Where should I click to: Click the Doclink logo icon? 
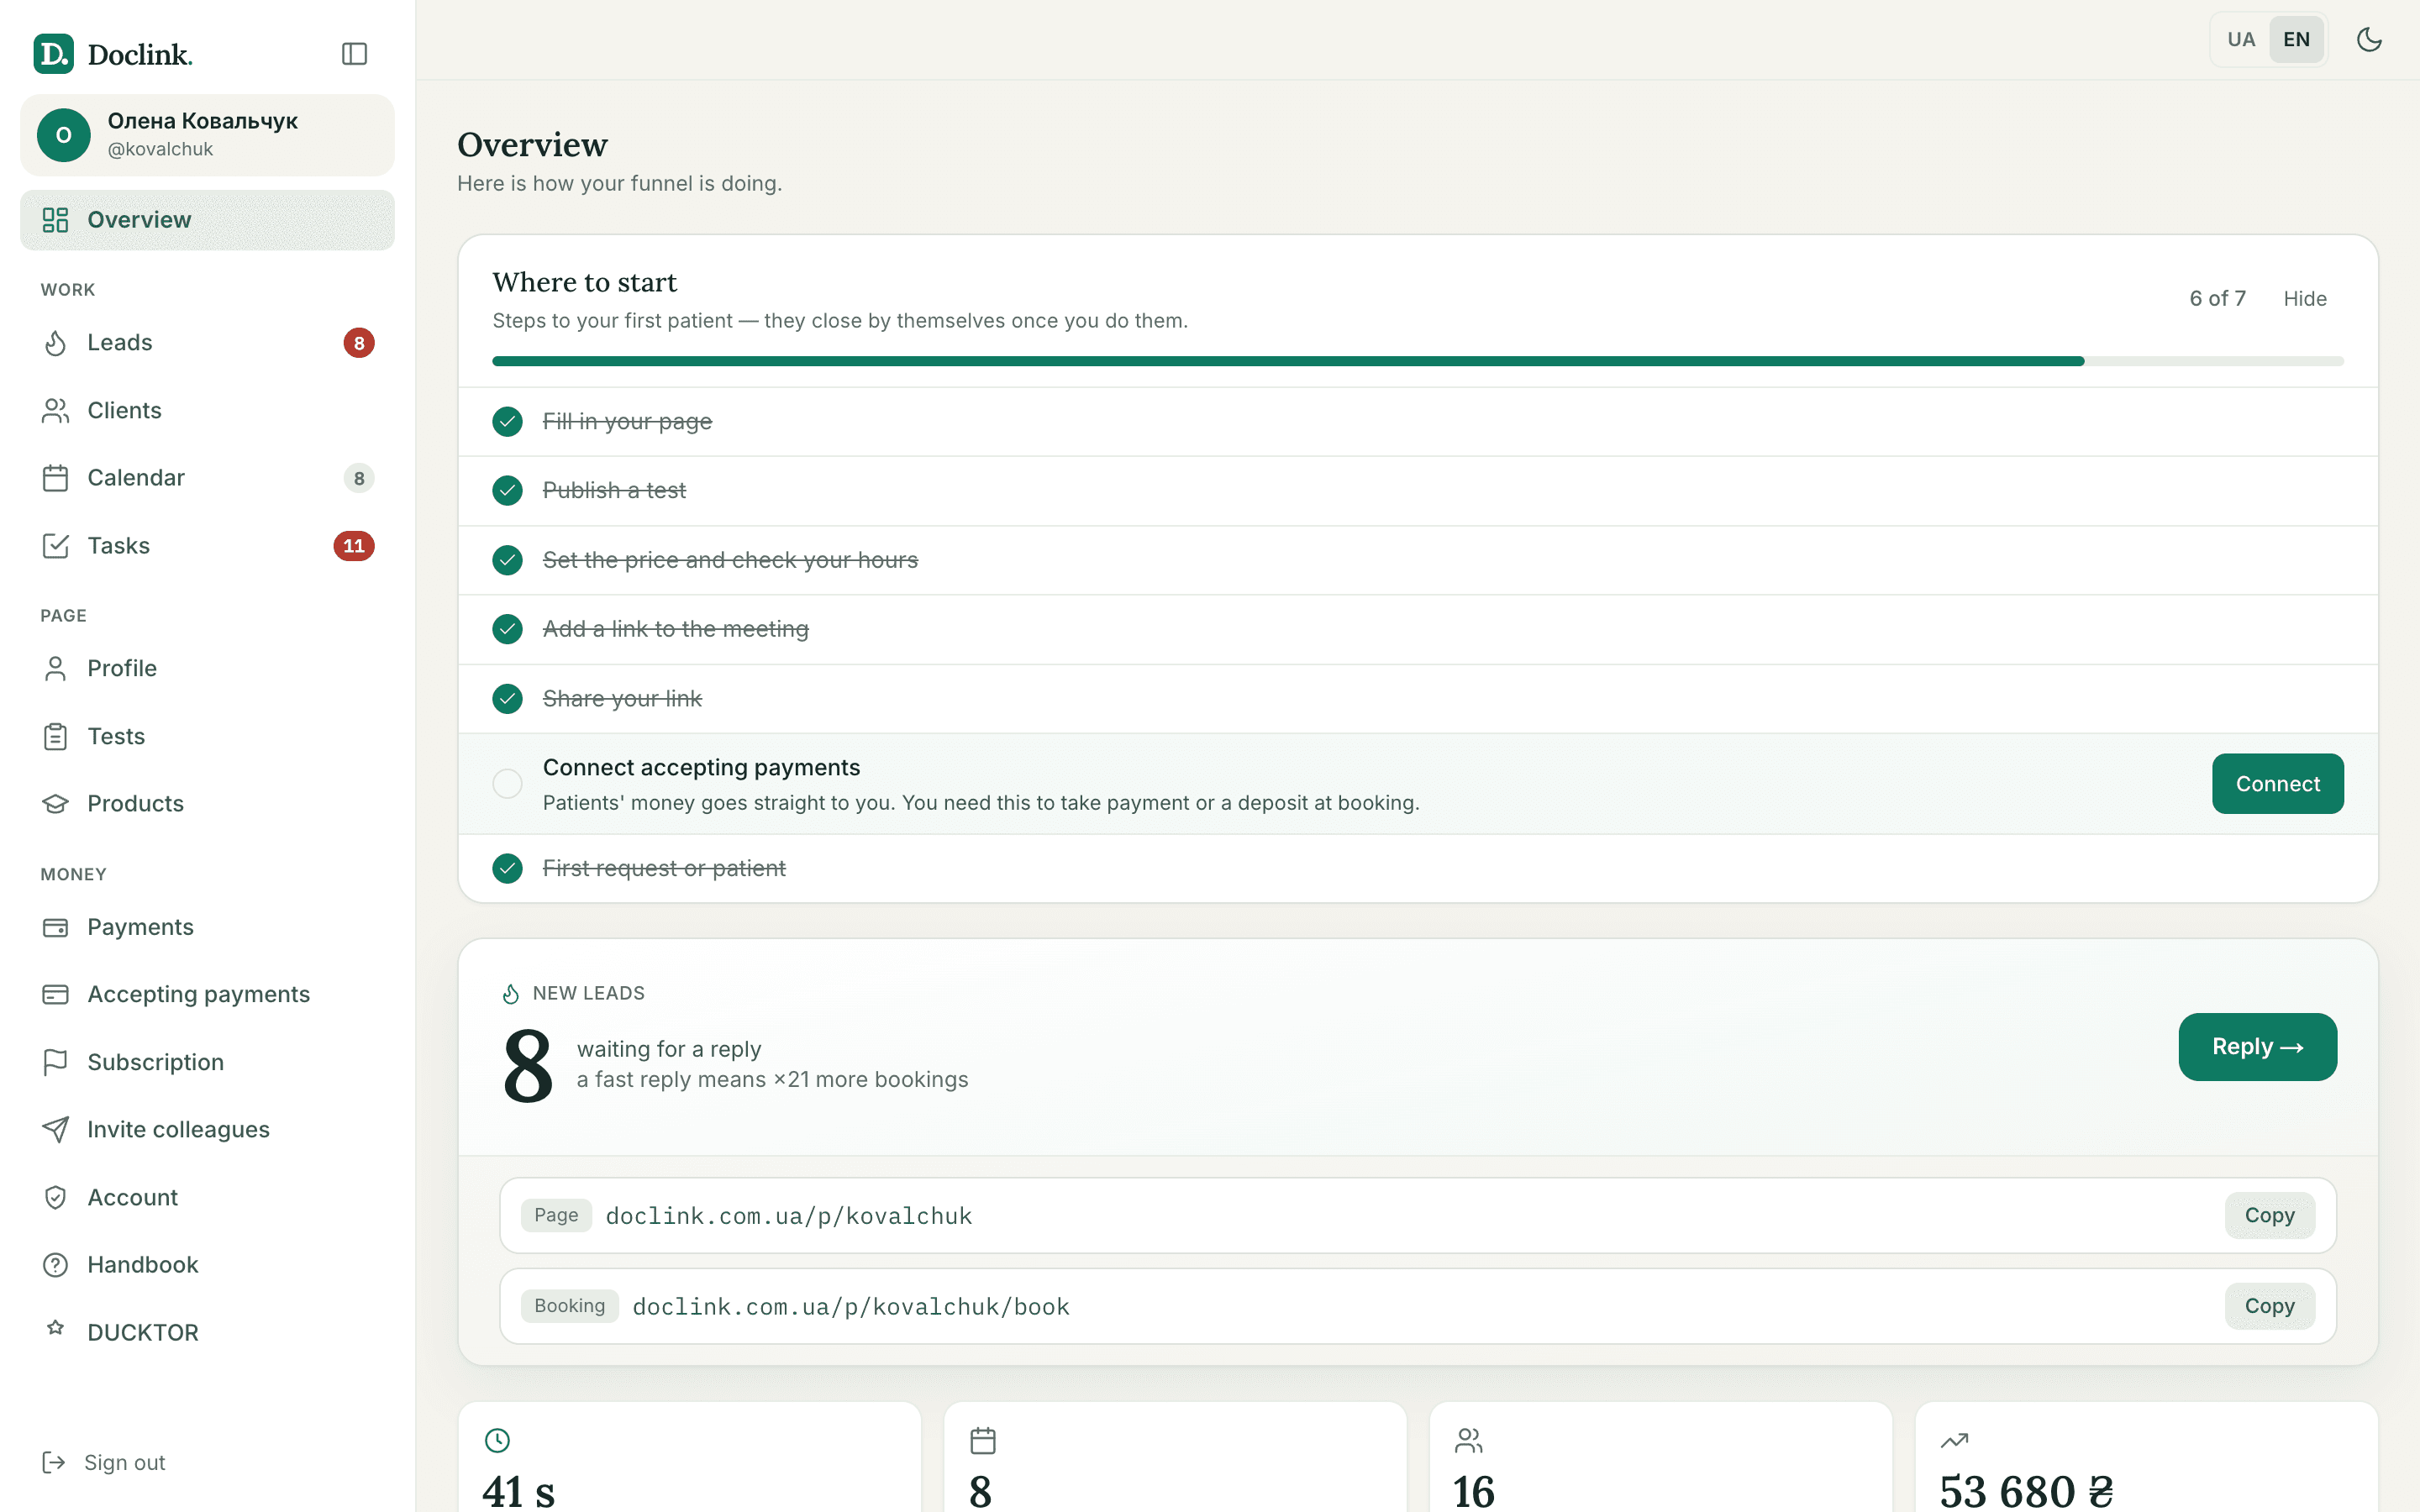(53, 53)
